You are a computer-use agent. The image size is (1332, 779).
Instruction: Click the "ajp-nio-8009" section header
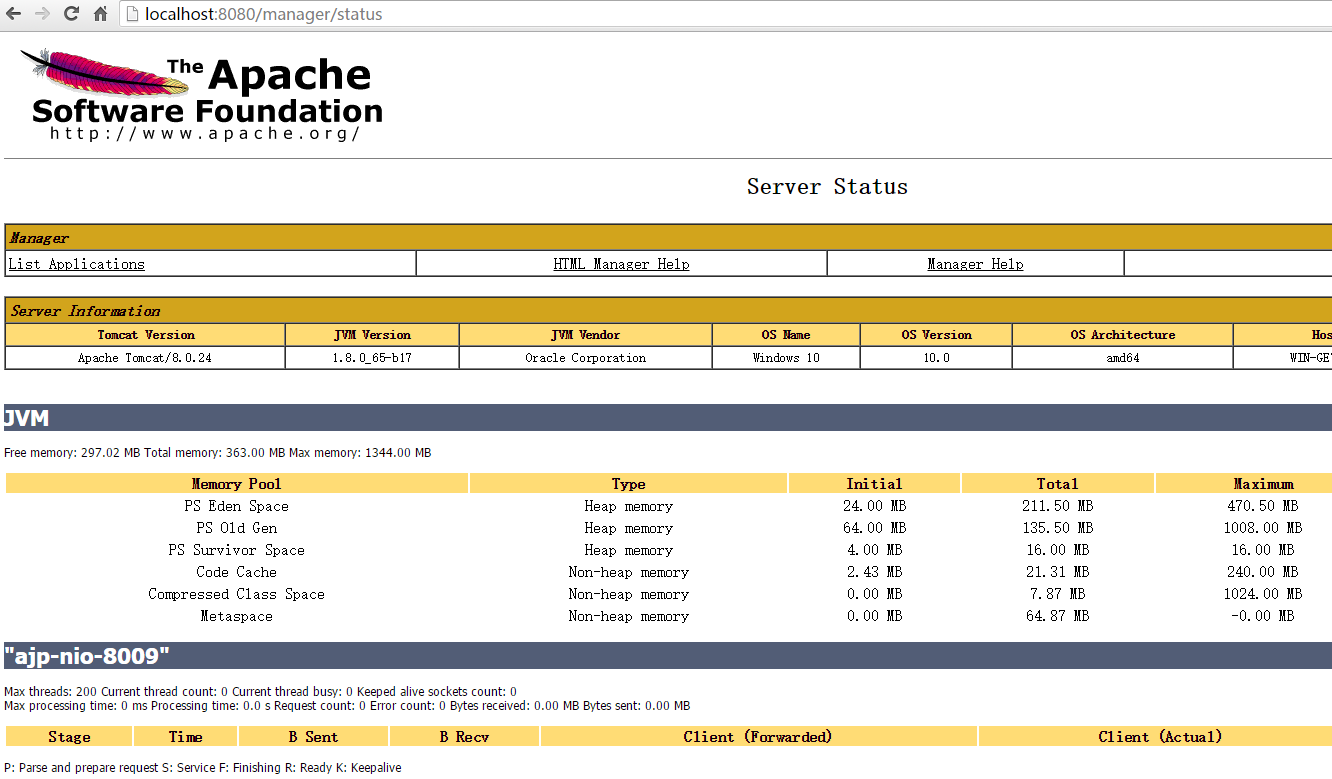[x=87, y=656]
